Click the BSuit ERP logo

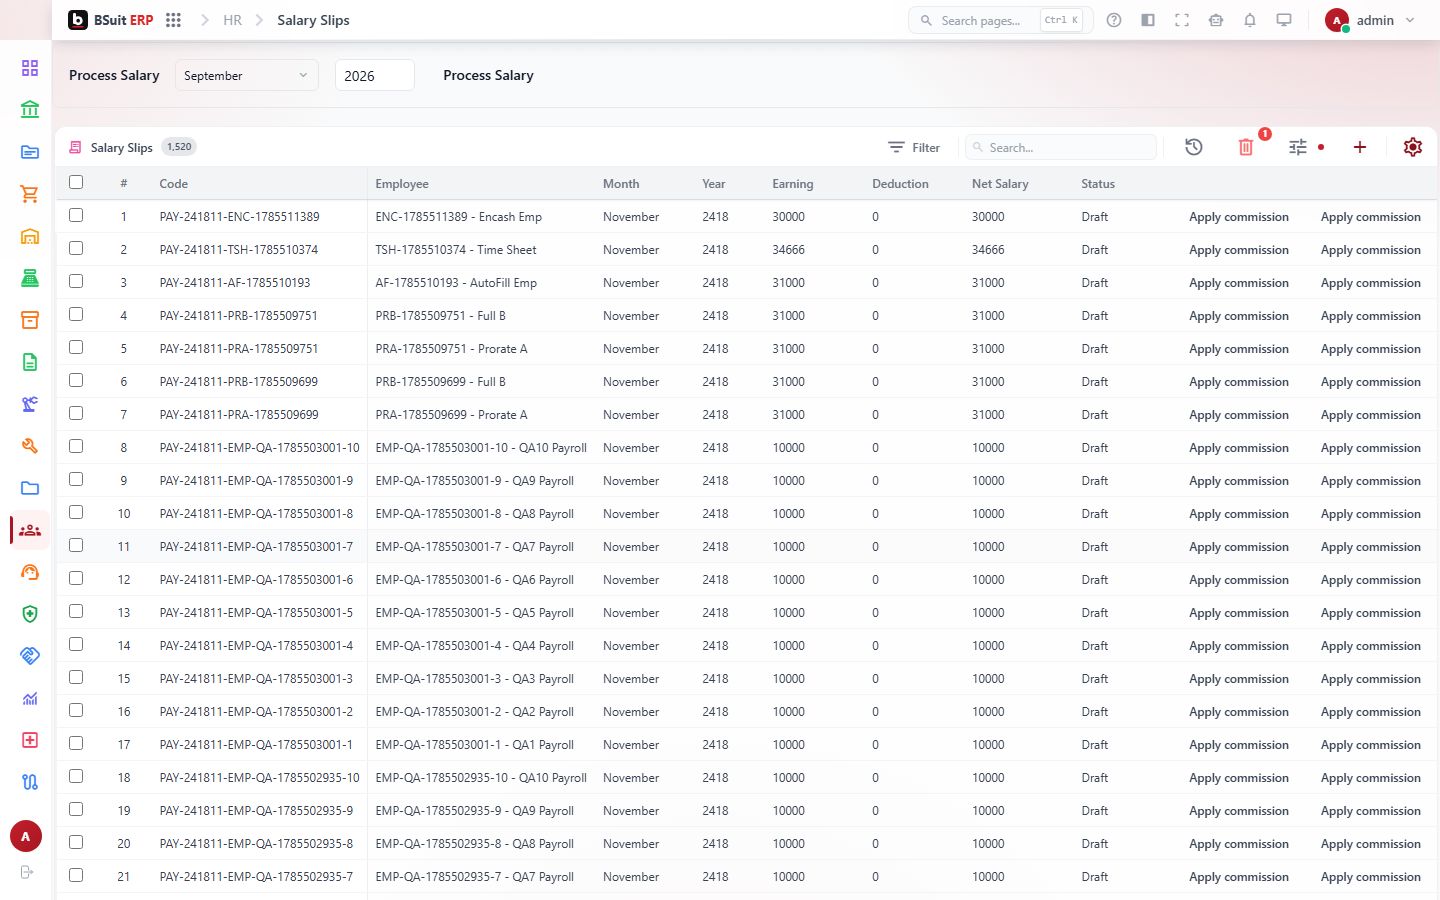(x=111, y=20)
